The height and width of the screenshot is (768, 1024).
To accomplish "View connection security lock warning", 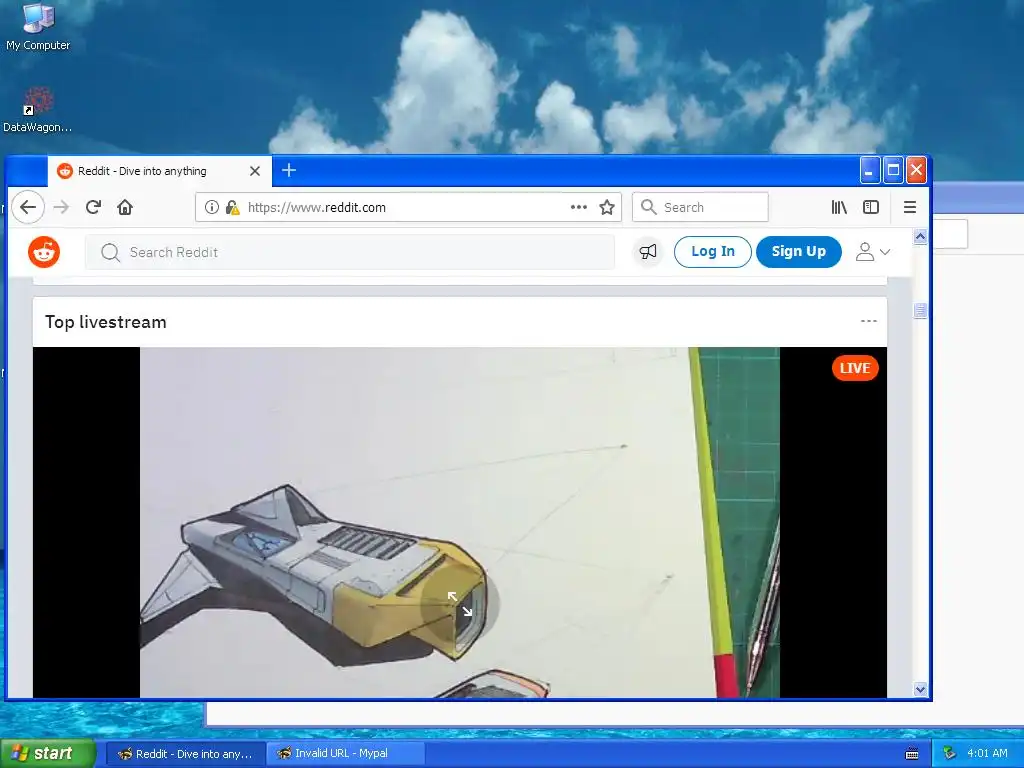I will [x=232, y=207].
